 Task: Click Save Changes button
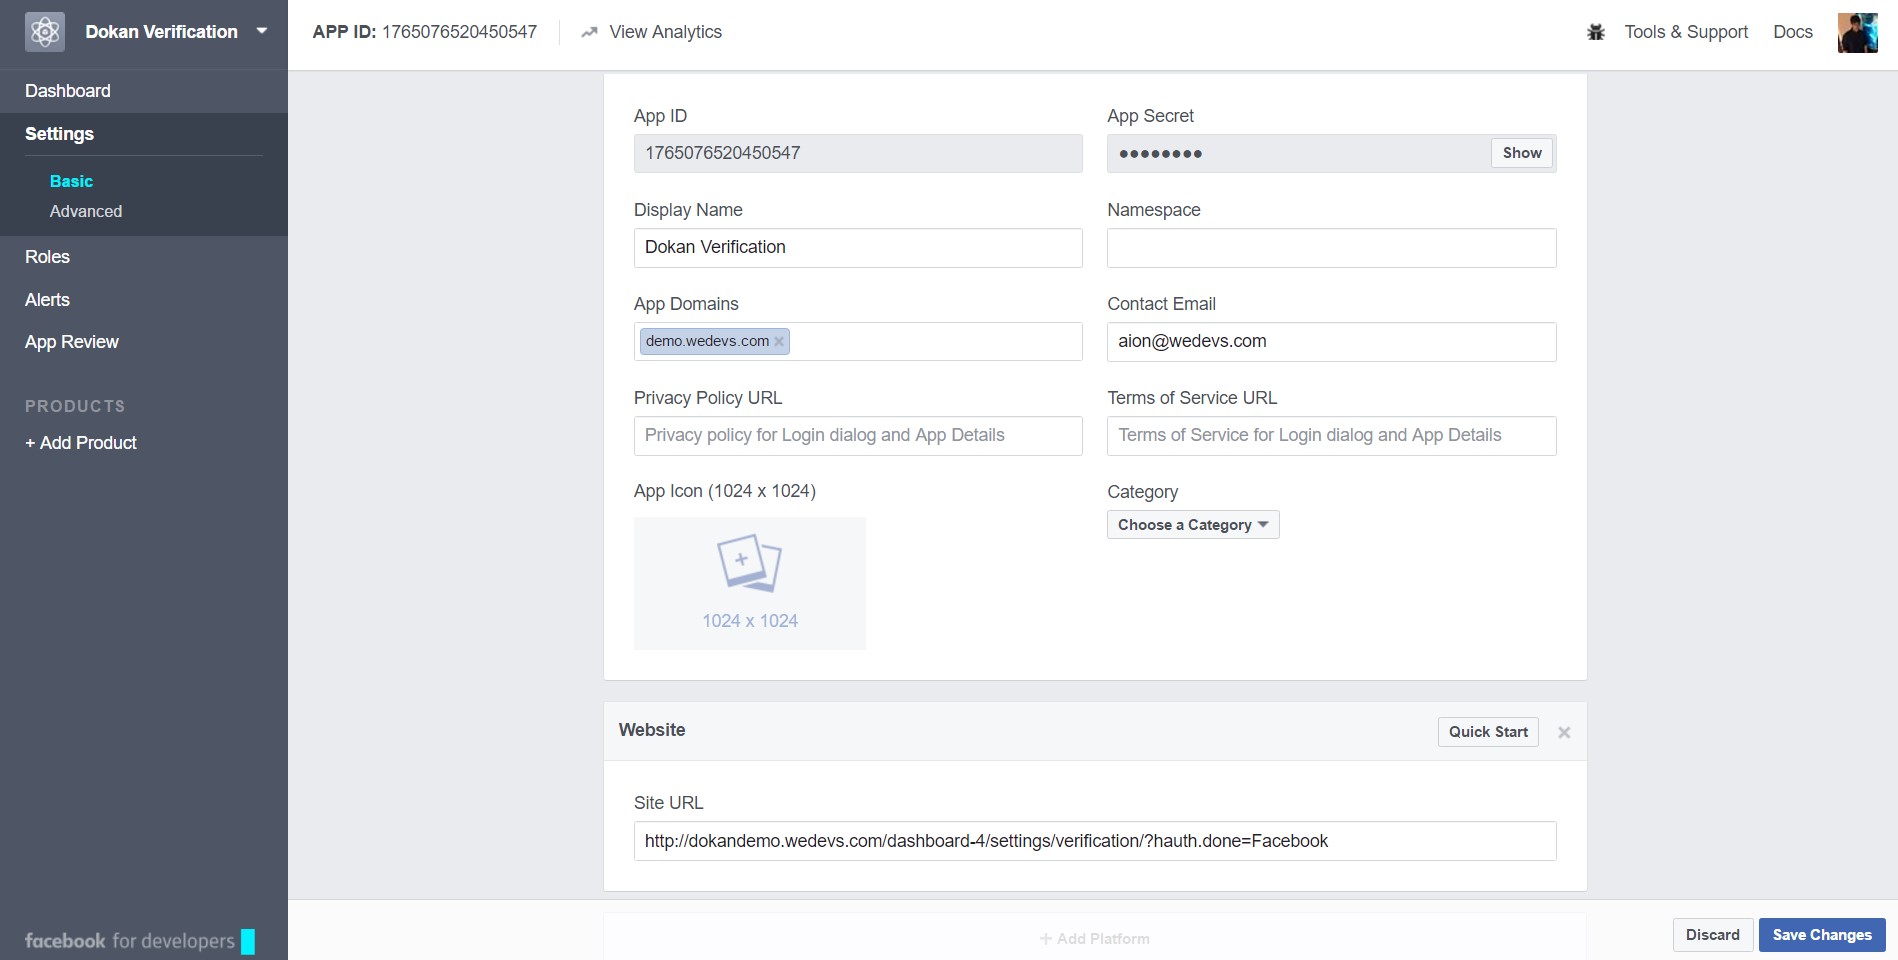tap(1822, 935)
